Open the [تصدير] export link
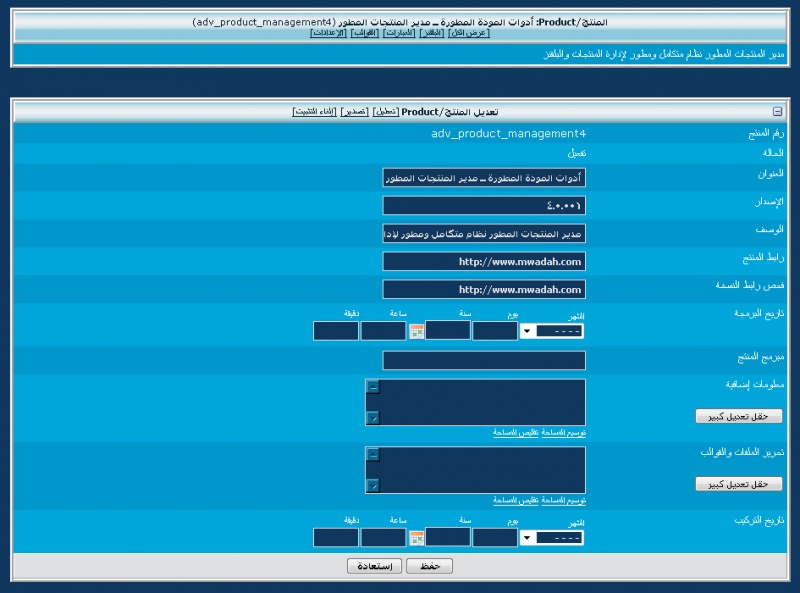This screenshot has height=593, width=800. click(x=355, y=112)
